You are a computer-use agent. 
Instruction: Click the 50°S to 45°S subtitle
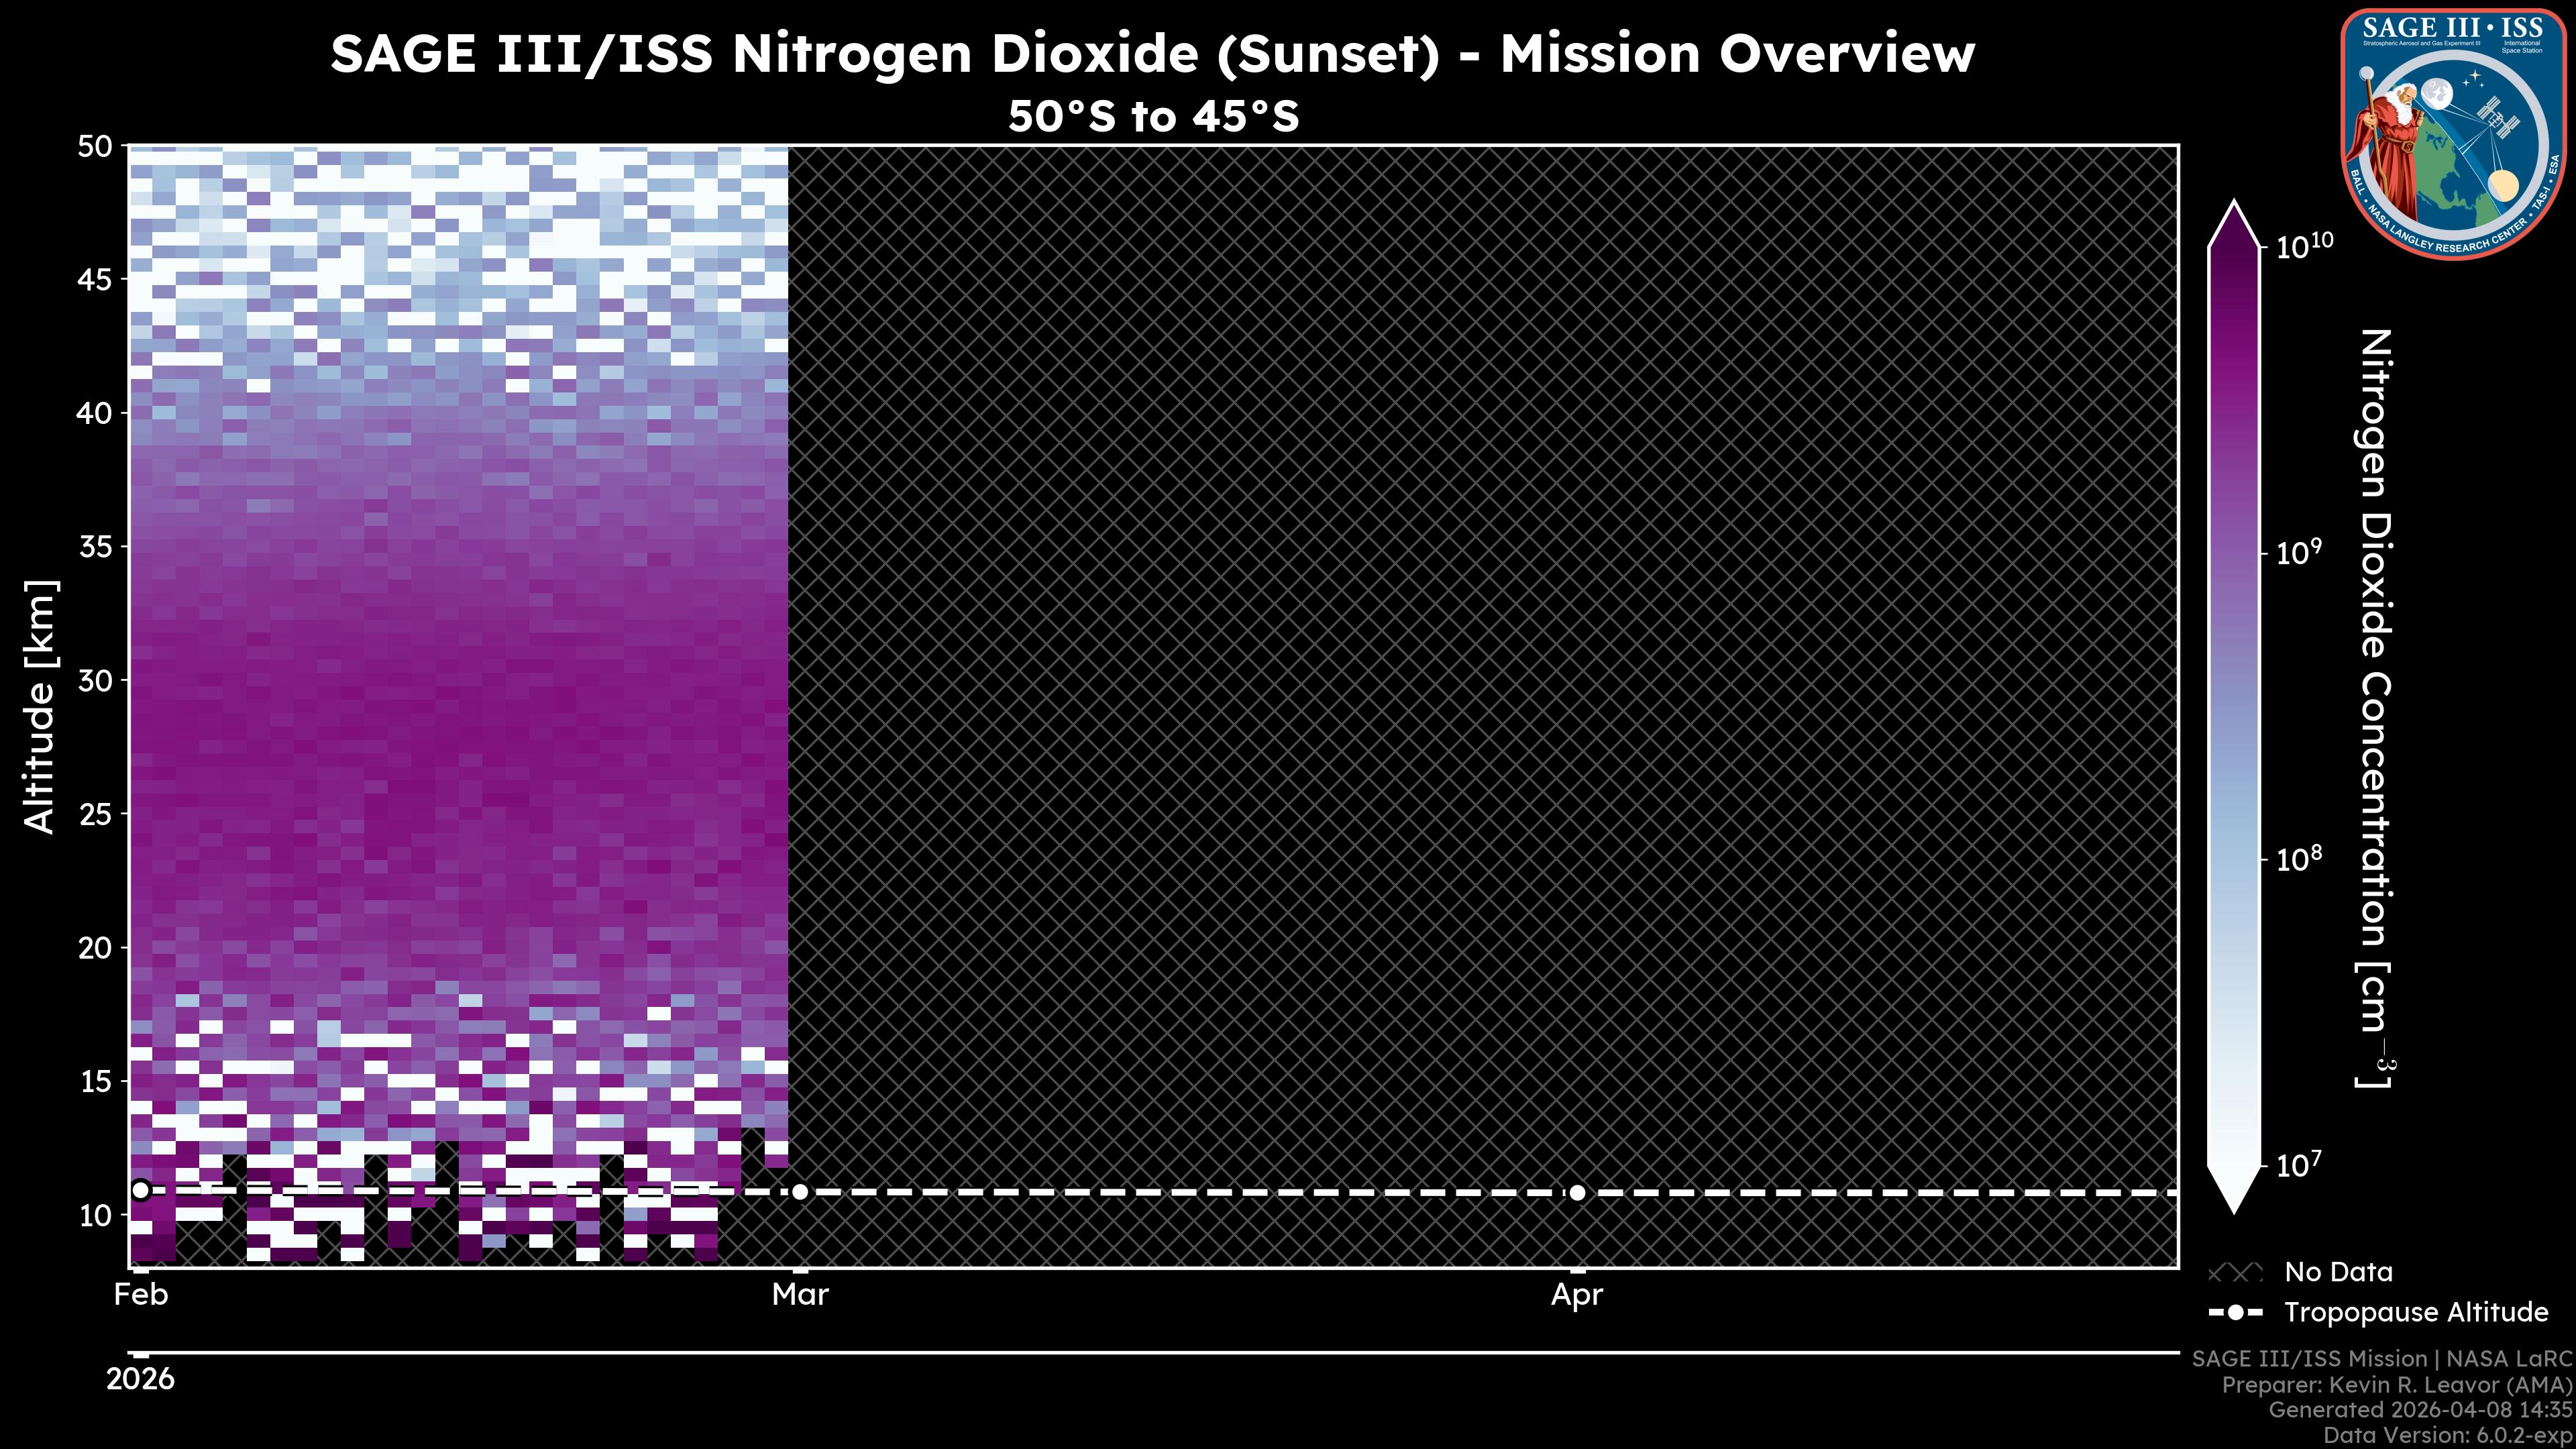click(1153, 117)
